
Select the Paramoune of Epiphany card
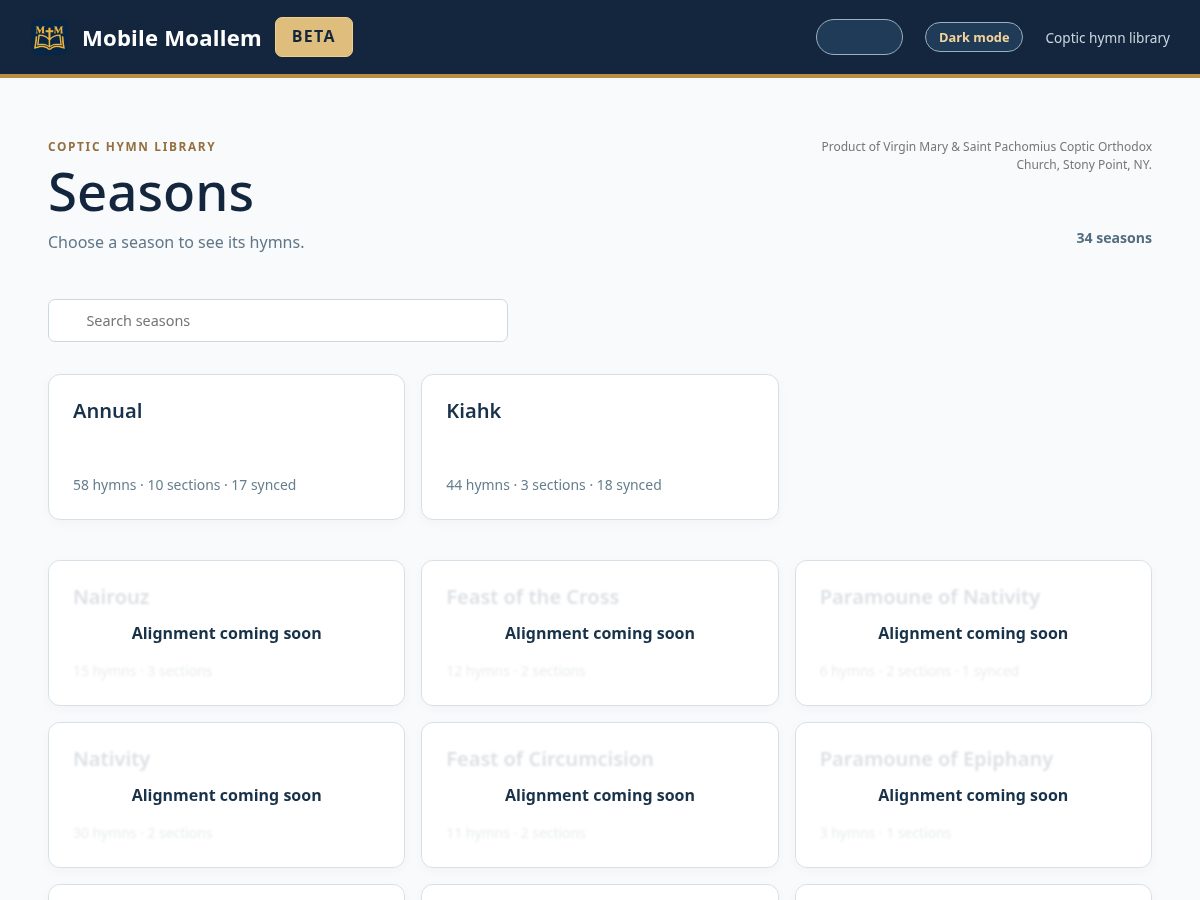pos(973,795)
